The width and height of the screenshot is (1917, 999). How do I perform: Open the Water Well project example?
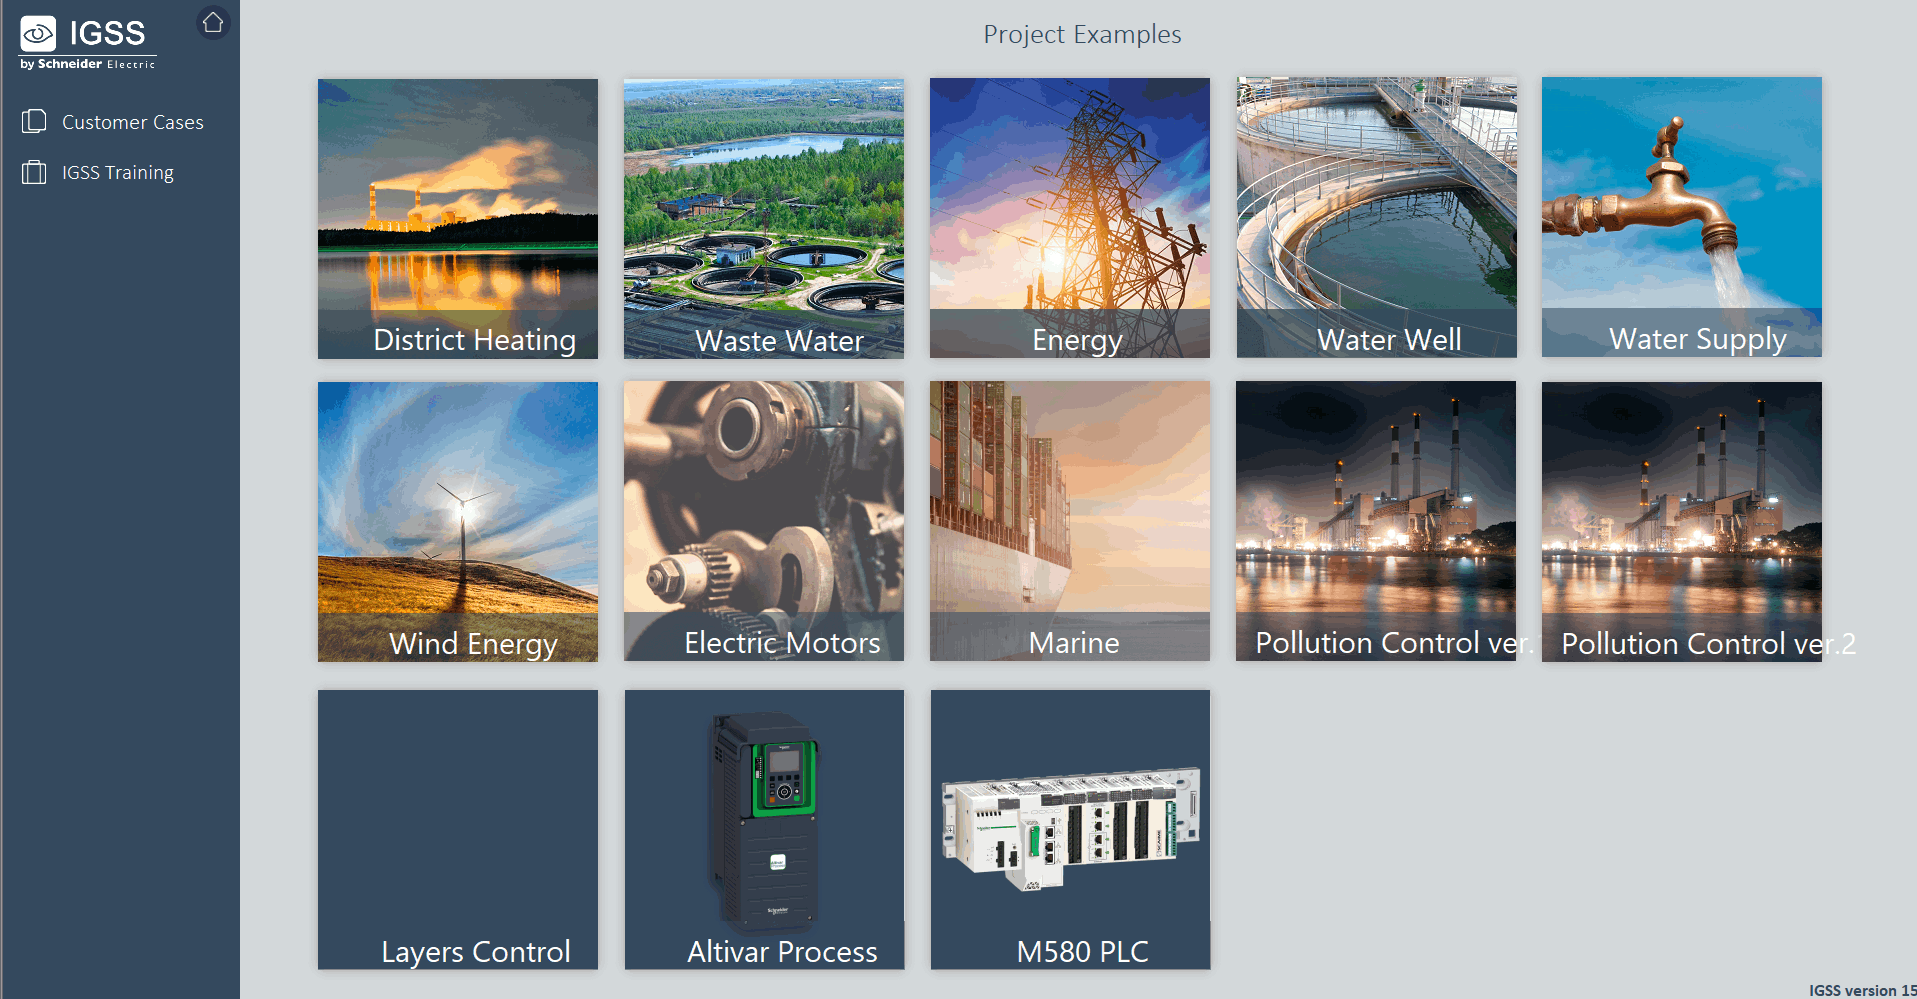tap(1376, 218)
